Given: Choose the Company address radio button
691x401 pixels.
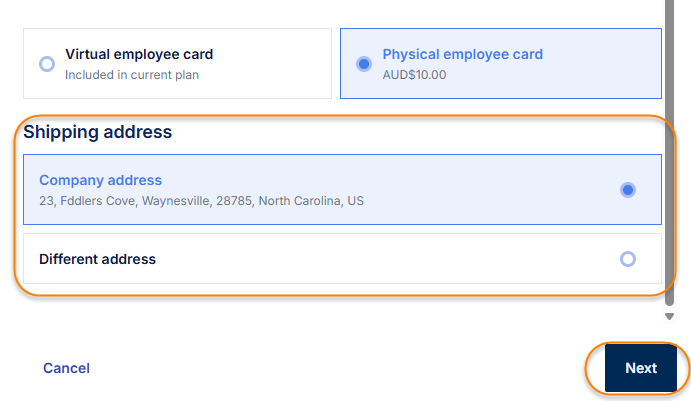Looking at the screenshot, I should click(627, 190).
